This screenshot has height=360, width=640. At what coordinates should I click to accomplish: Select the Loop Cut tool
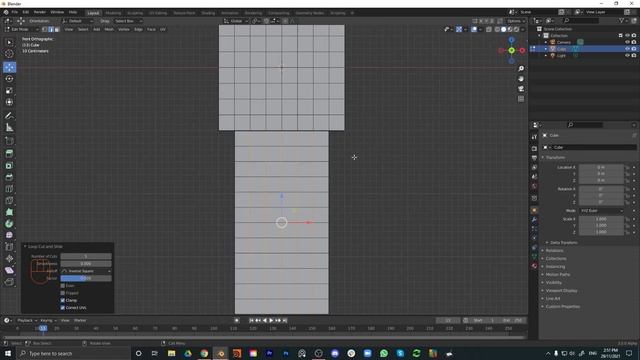(x=9, y=189)
